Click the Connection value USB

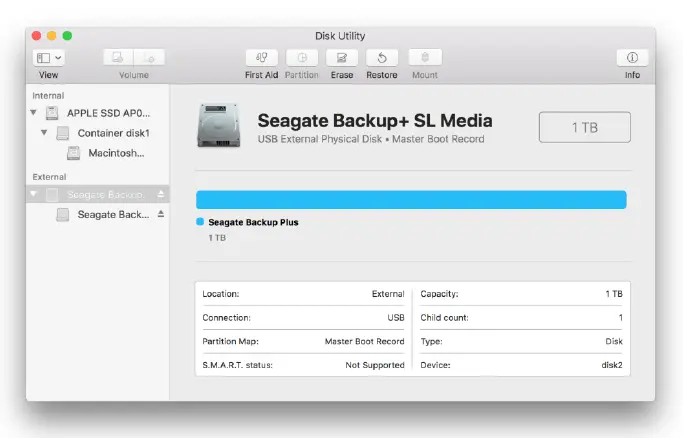coord(396,318)
